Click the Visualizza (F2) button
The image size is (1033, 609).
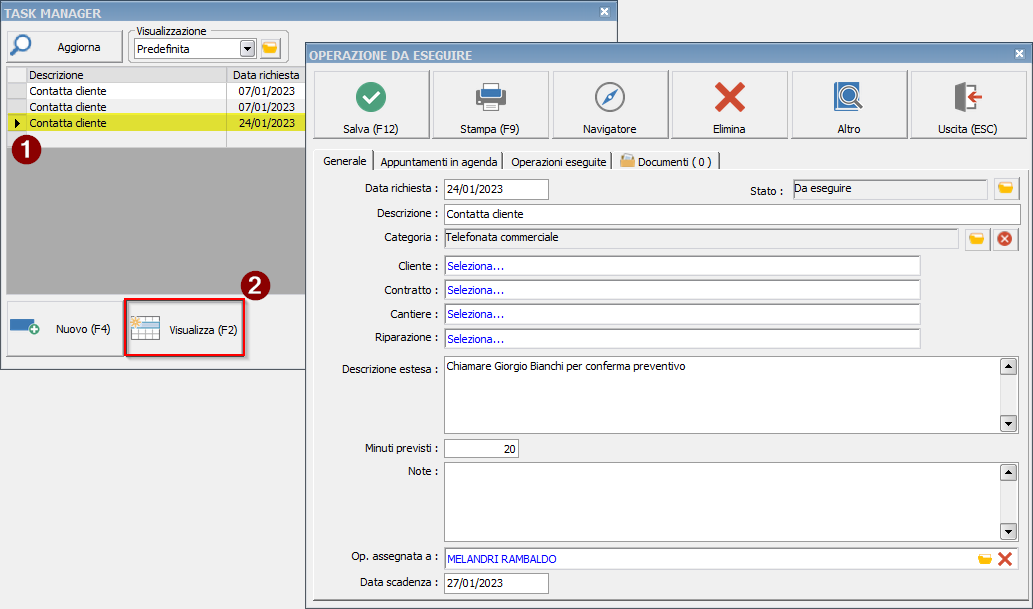click(x=185, y=329)
